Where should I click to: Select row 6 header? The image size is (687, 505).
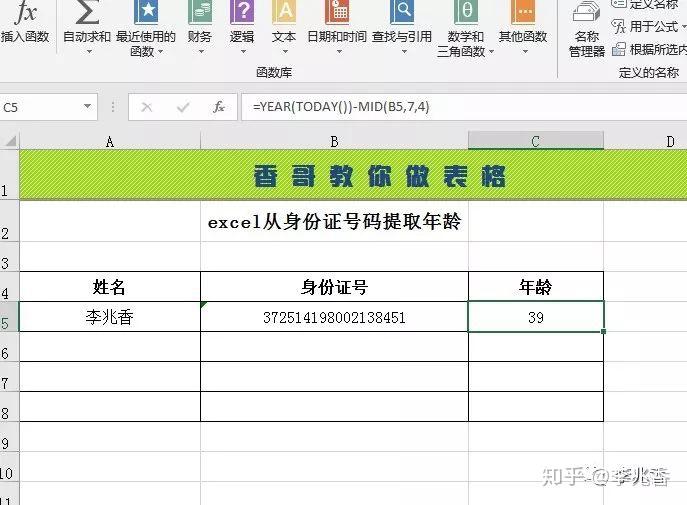(9, 347)
